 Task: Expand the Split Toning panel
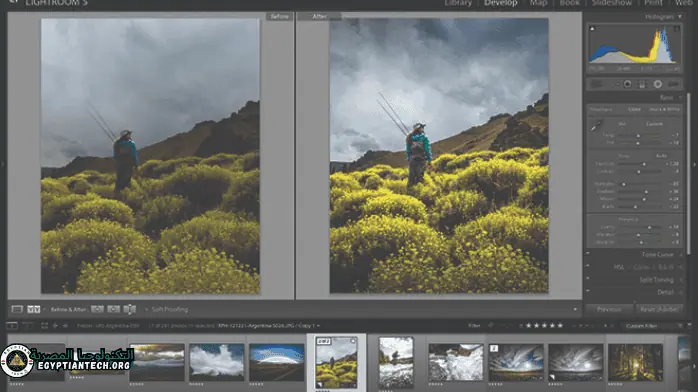pyautogui.click(x=657, y=280)
